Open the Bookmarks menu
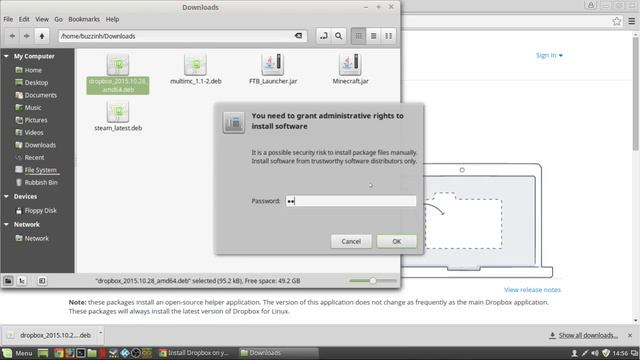The width and height of the screenshot is (640, 360). tap(84, 19)
